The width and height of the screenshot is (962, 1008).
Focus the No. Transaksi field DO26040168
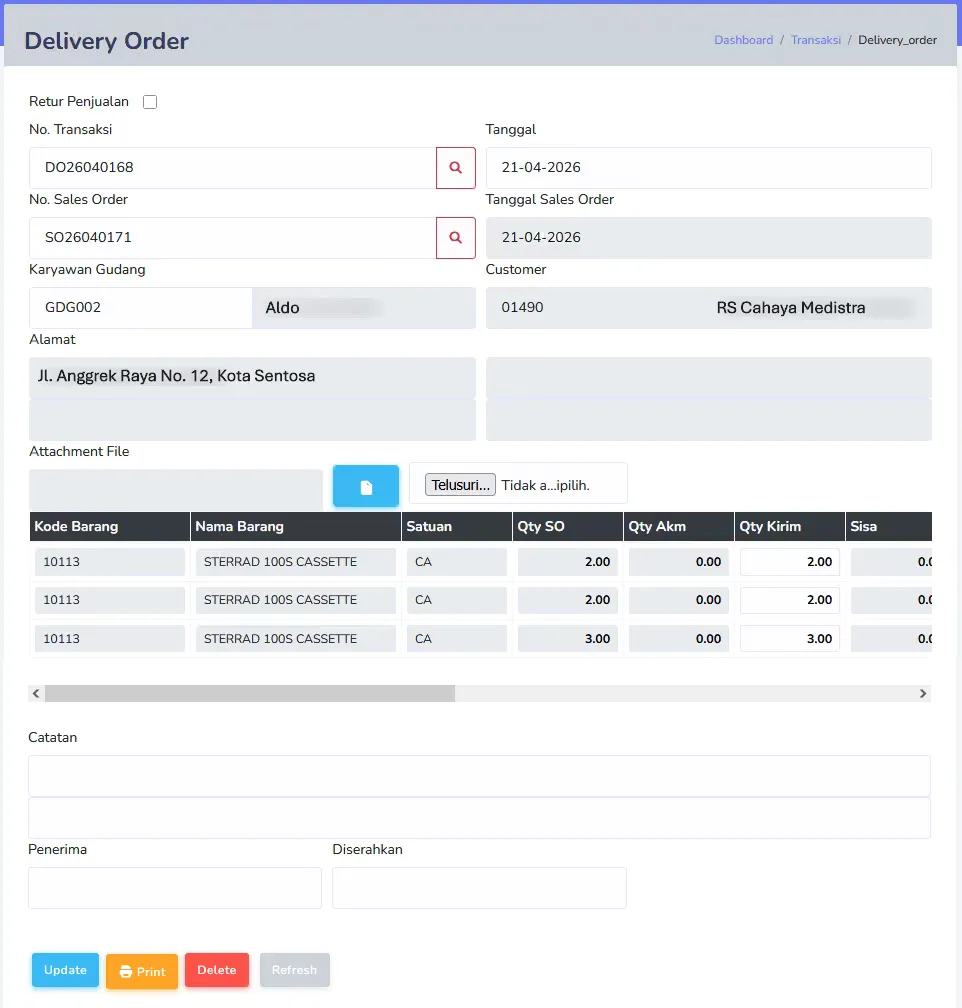(233, 168)
